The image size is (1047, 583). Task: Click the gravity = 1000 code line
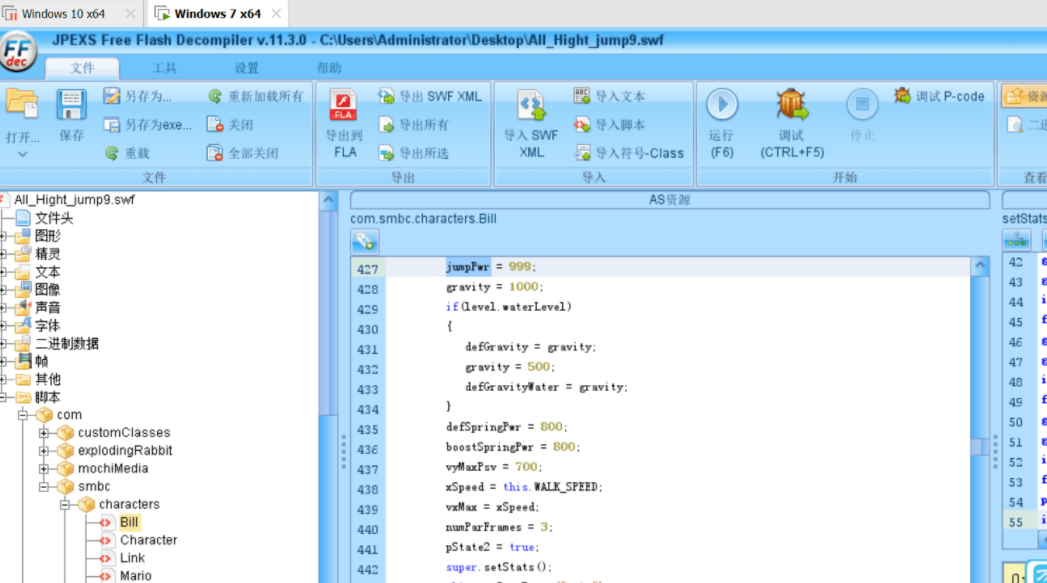495,286
